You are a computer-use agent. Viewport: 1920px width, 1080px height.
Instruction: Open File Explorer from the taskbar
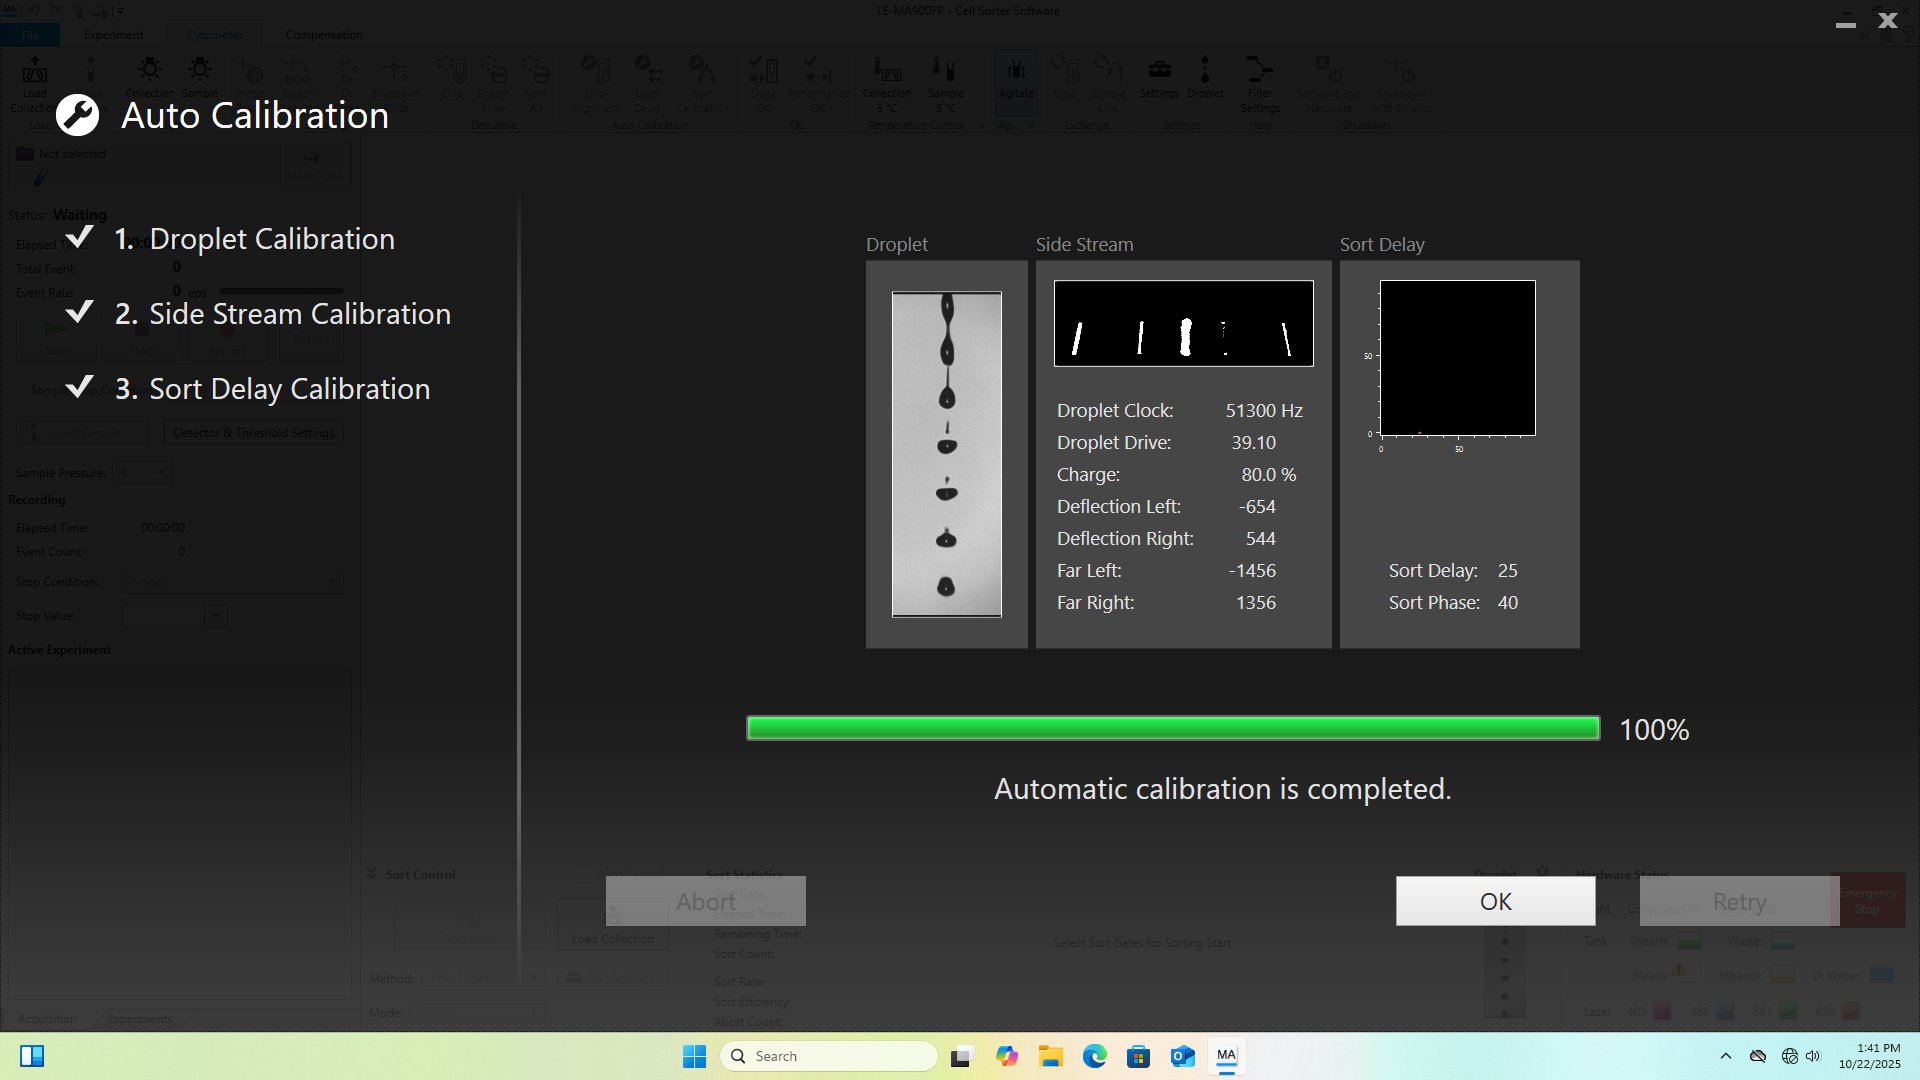click(1050, 1056)
